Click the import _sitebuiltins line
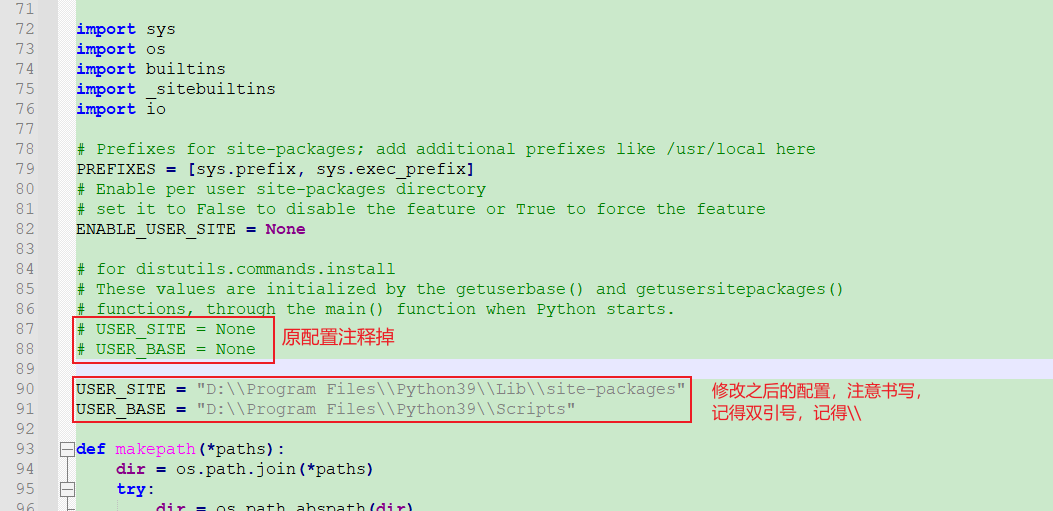Screen dimensions: 1053x511 [175, 89]
